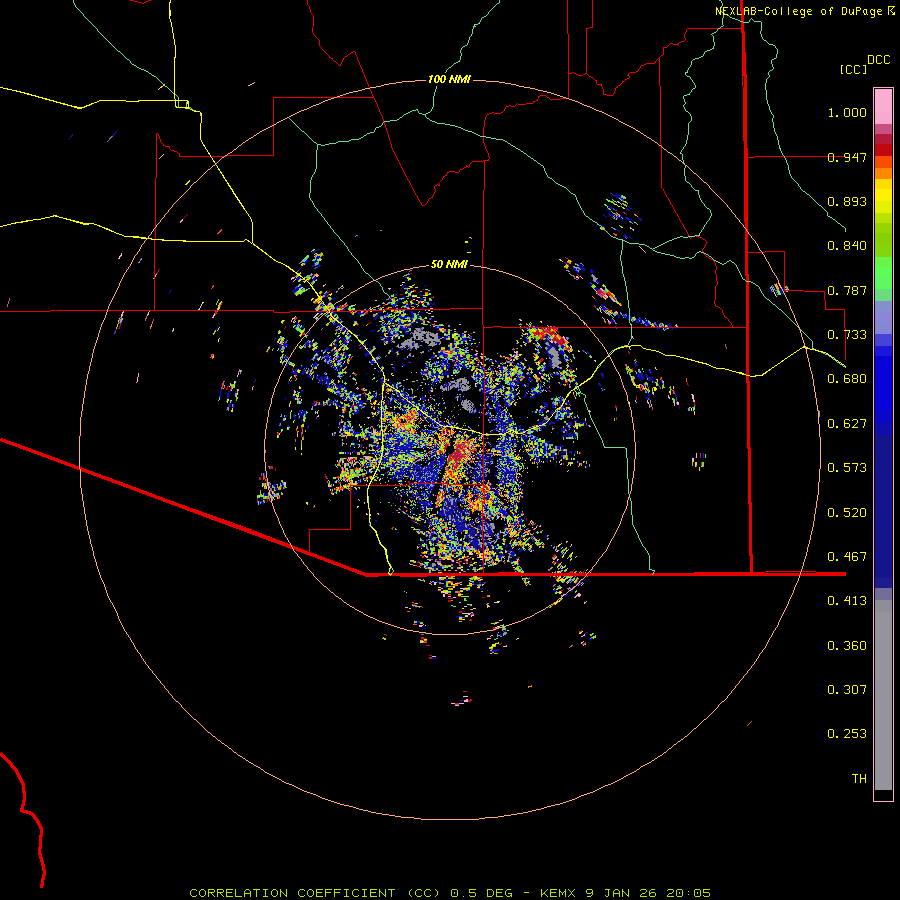Click the 0.413 scale value

(847, 601)
